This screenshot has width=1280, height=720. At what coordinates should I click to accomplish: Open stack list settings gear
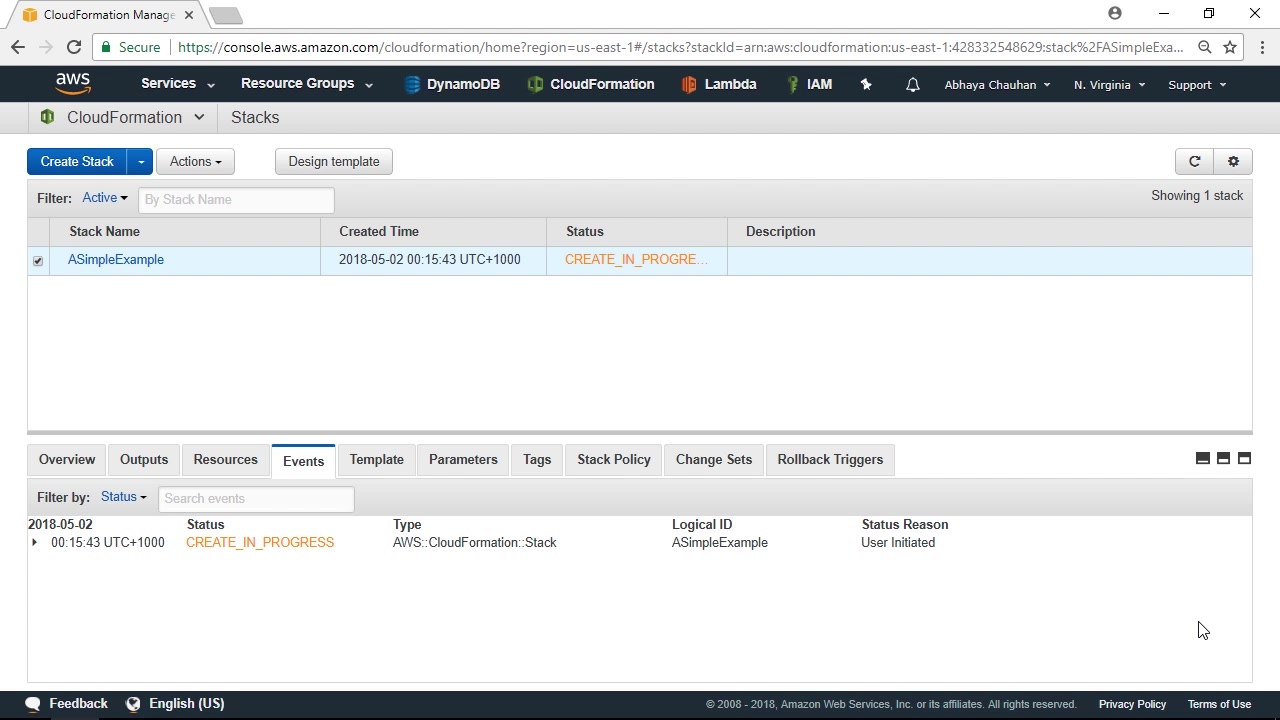1233,161
